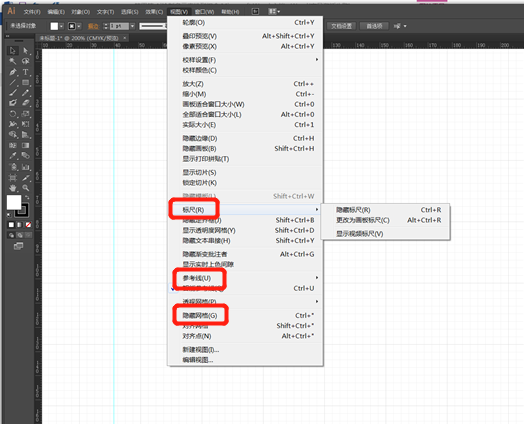This screenshot has width=524, height=424.
Task: Open the 对象(O) menu
Action: 81,12
